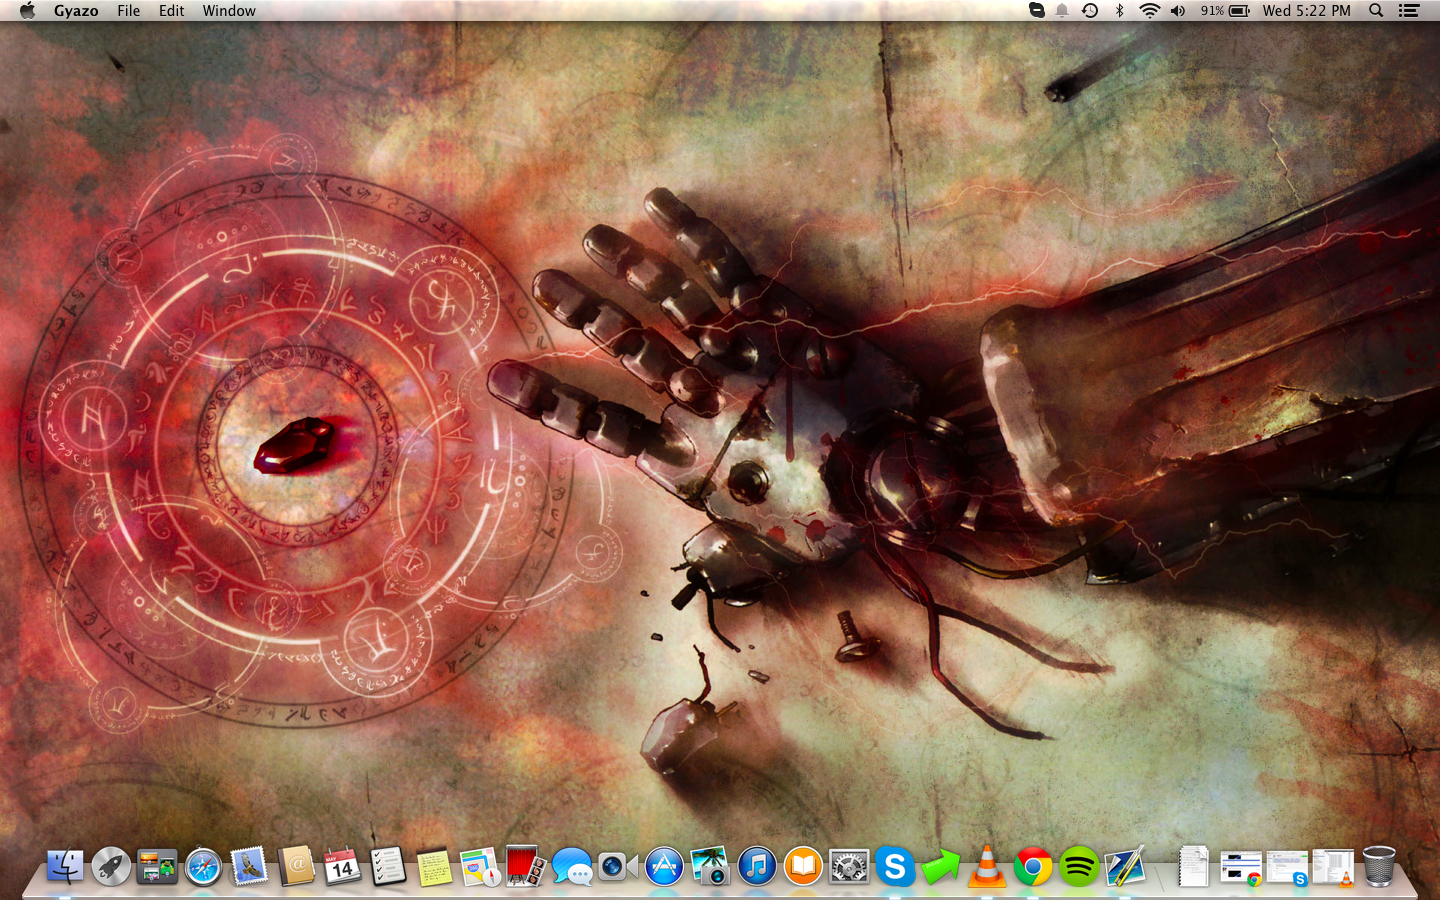Launch Photo Booth from the Dock
Screen dimensions: 1440x900
[x=526, y=866]
